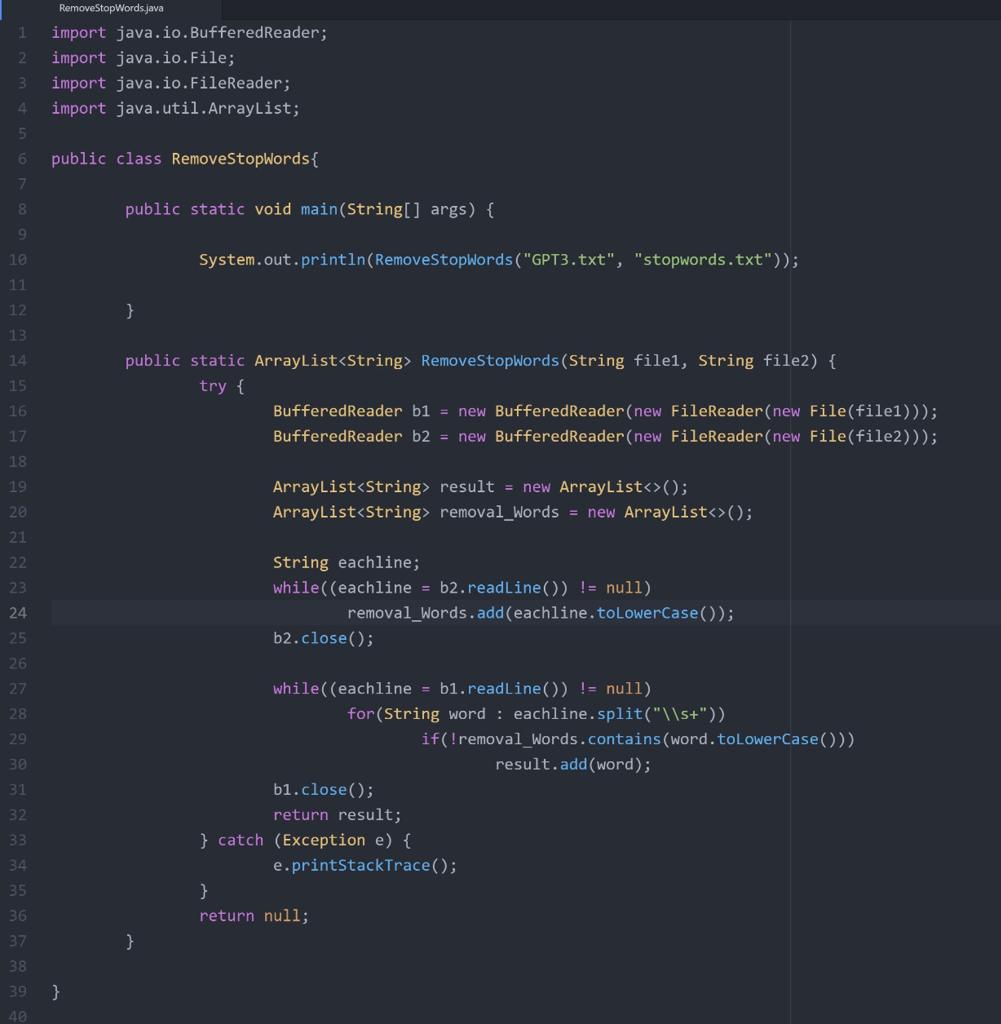Click RemoveStopWords method name on line 14
The image size is (1001, 1024).
pos(490,360)
